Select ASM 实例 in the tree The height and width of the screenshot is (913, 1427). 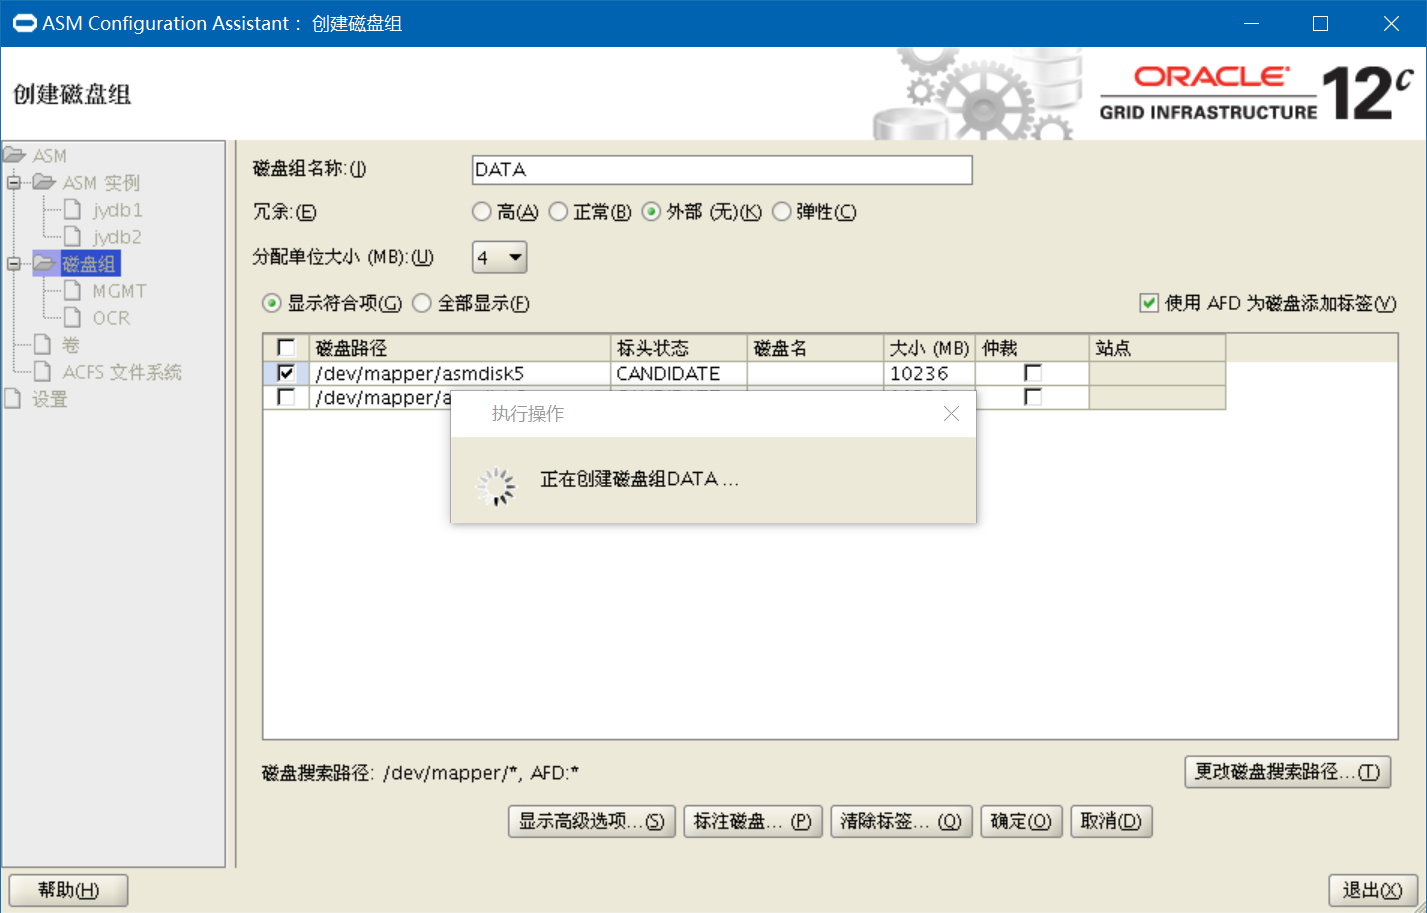pyautogui.click(x=101, y=183)
